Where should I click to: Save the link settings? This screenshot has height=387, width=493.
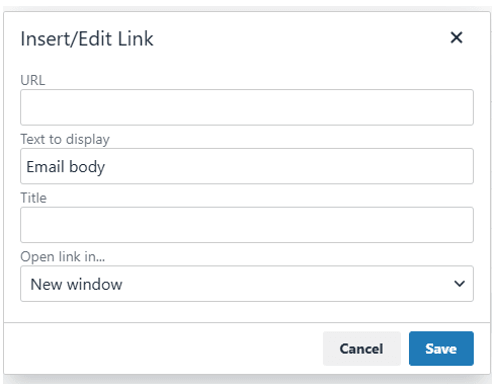pyautogui.click(x=441, y=348)
